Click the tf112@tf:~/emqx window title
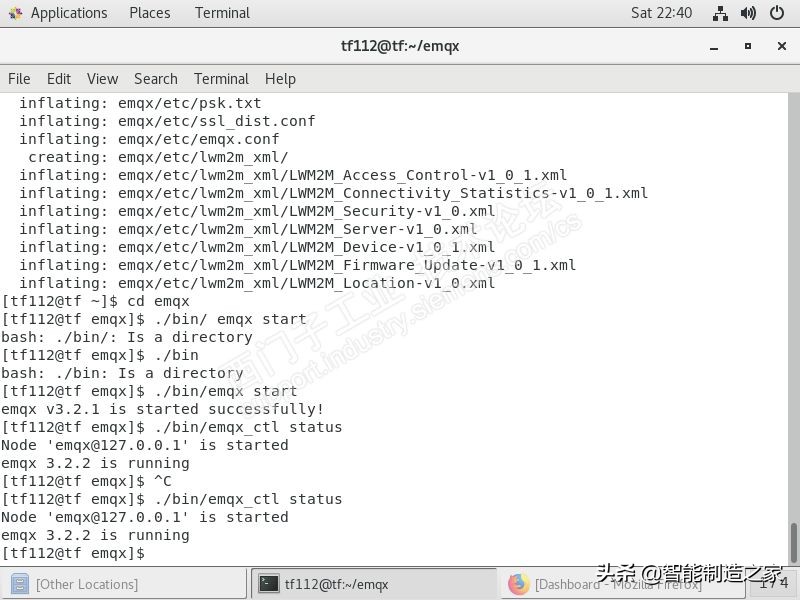The image size is (800, 600). coord(400,46)
